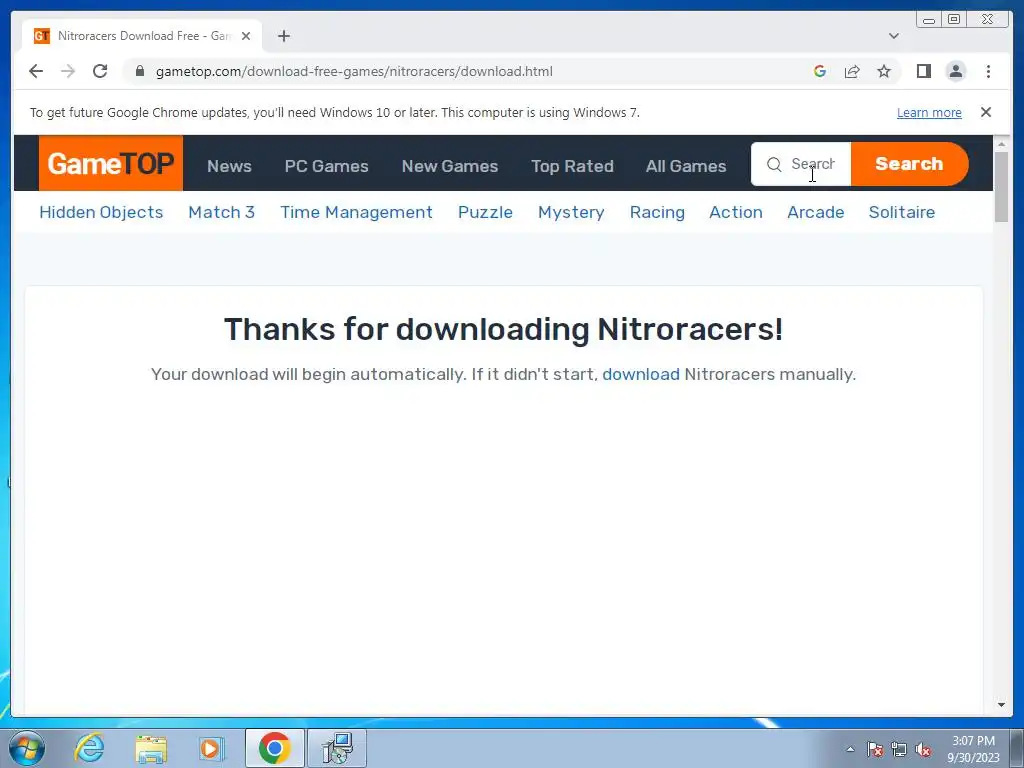The width and height of the screenshot is (1024, 768).
Task: Open the installer program taskbar icon
Action: coord(337,748)
